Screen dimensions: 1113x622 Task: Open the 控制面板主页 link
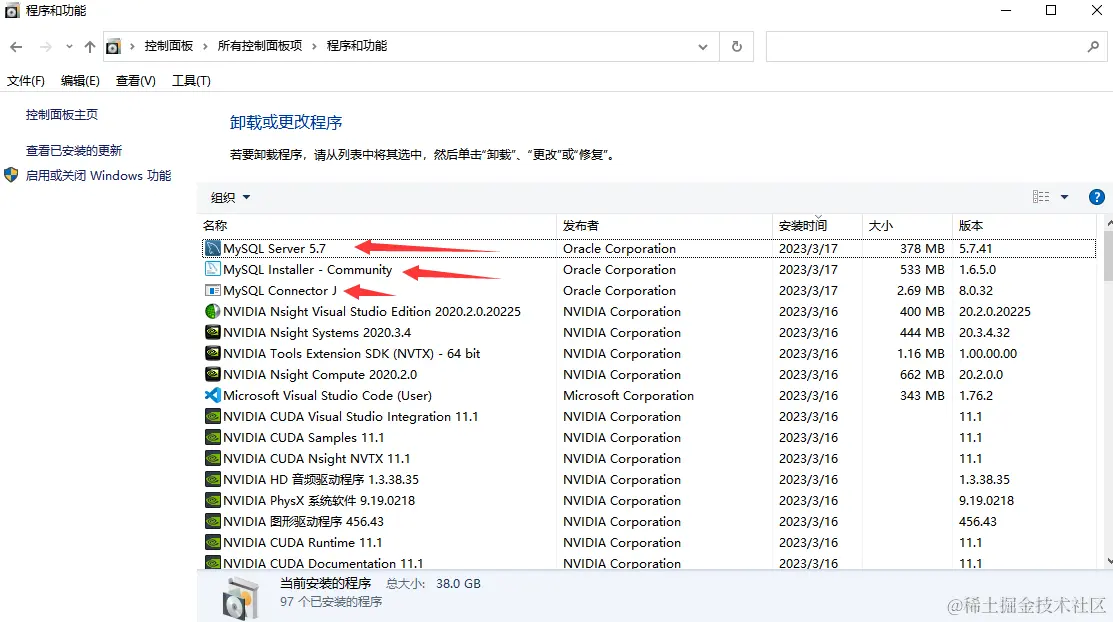[x=62, y=114]
